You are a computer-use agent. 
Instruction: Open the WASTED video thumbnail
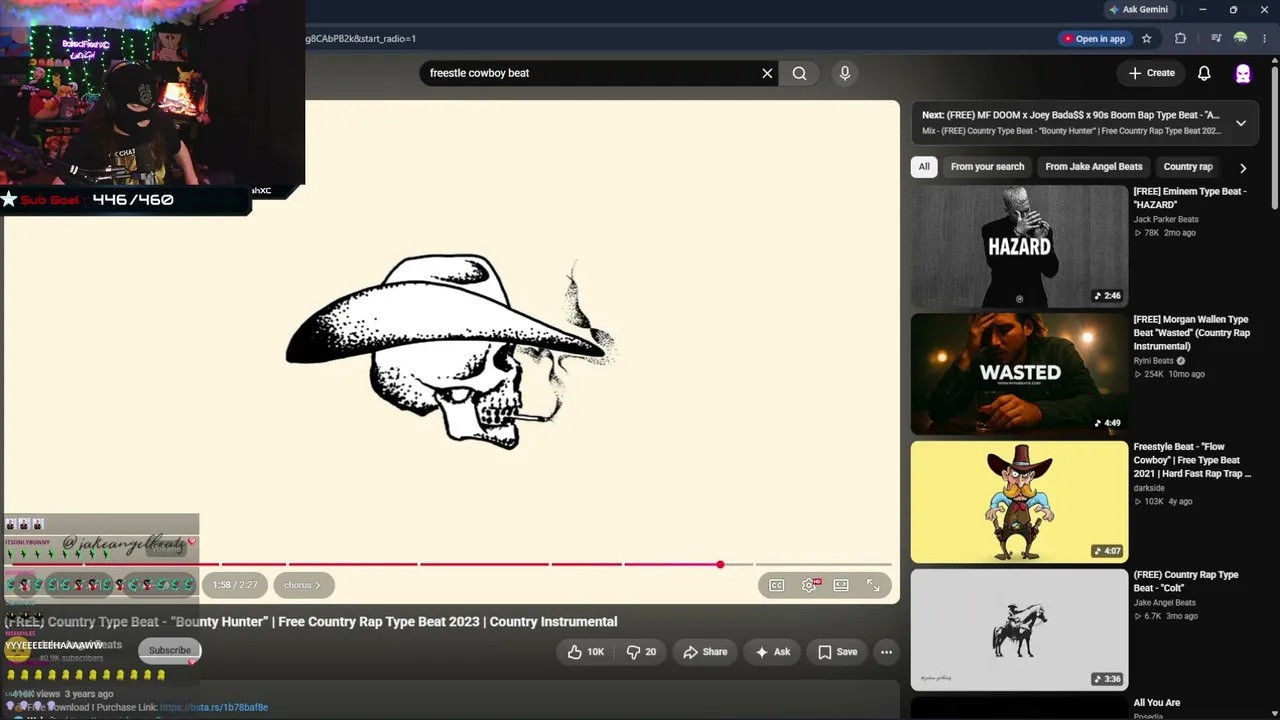tap(1019, 374)
